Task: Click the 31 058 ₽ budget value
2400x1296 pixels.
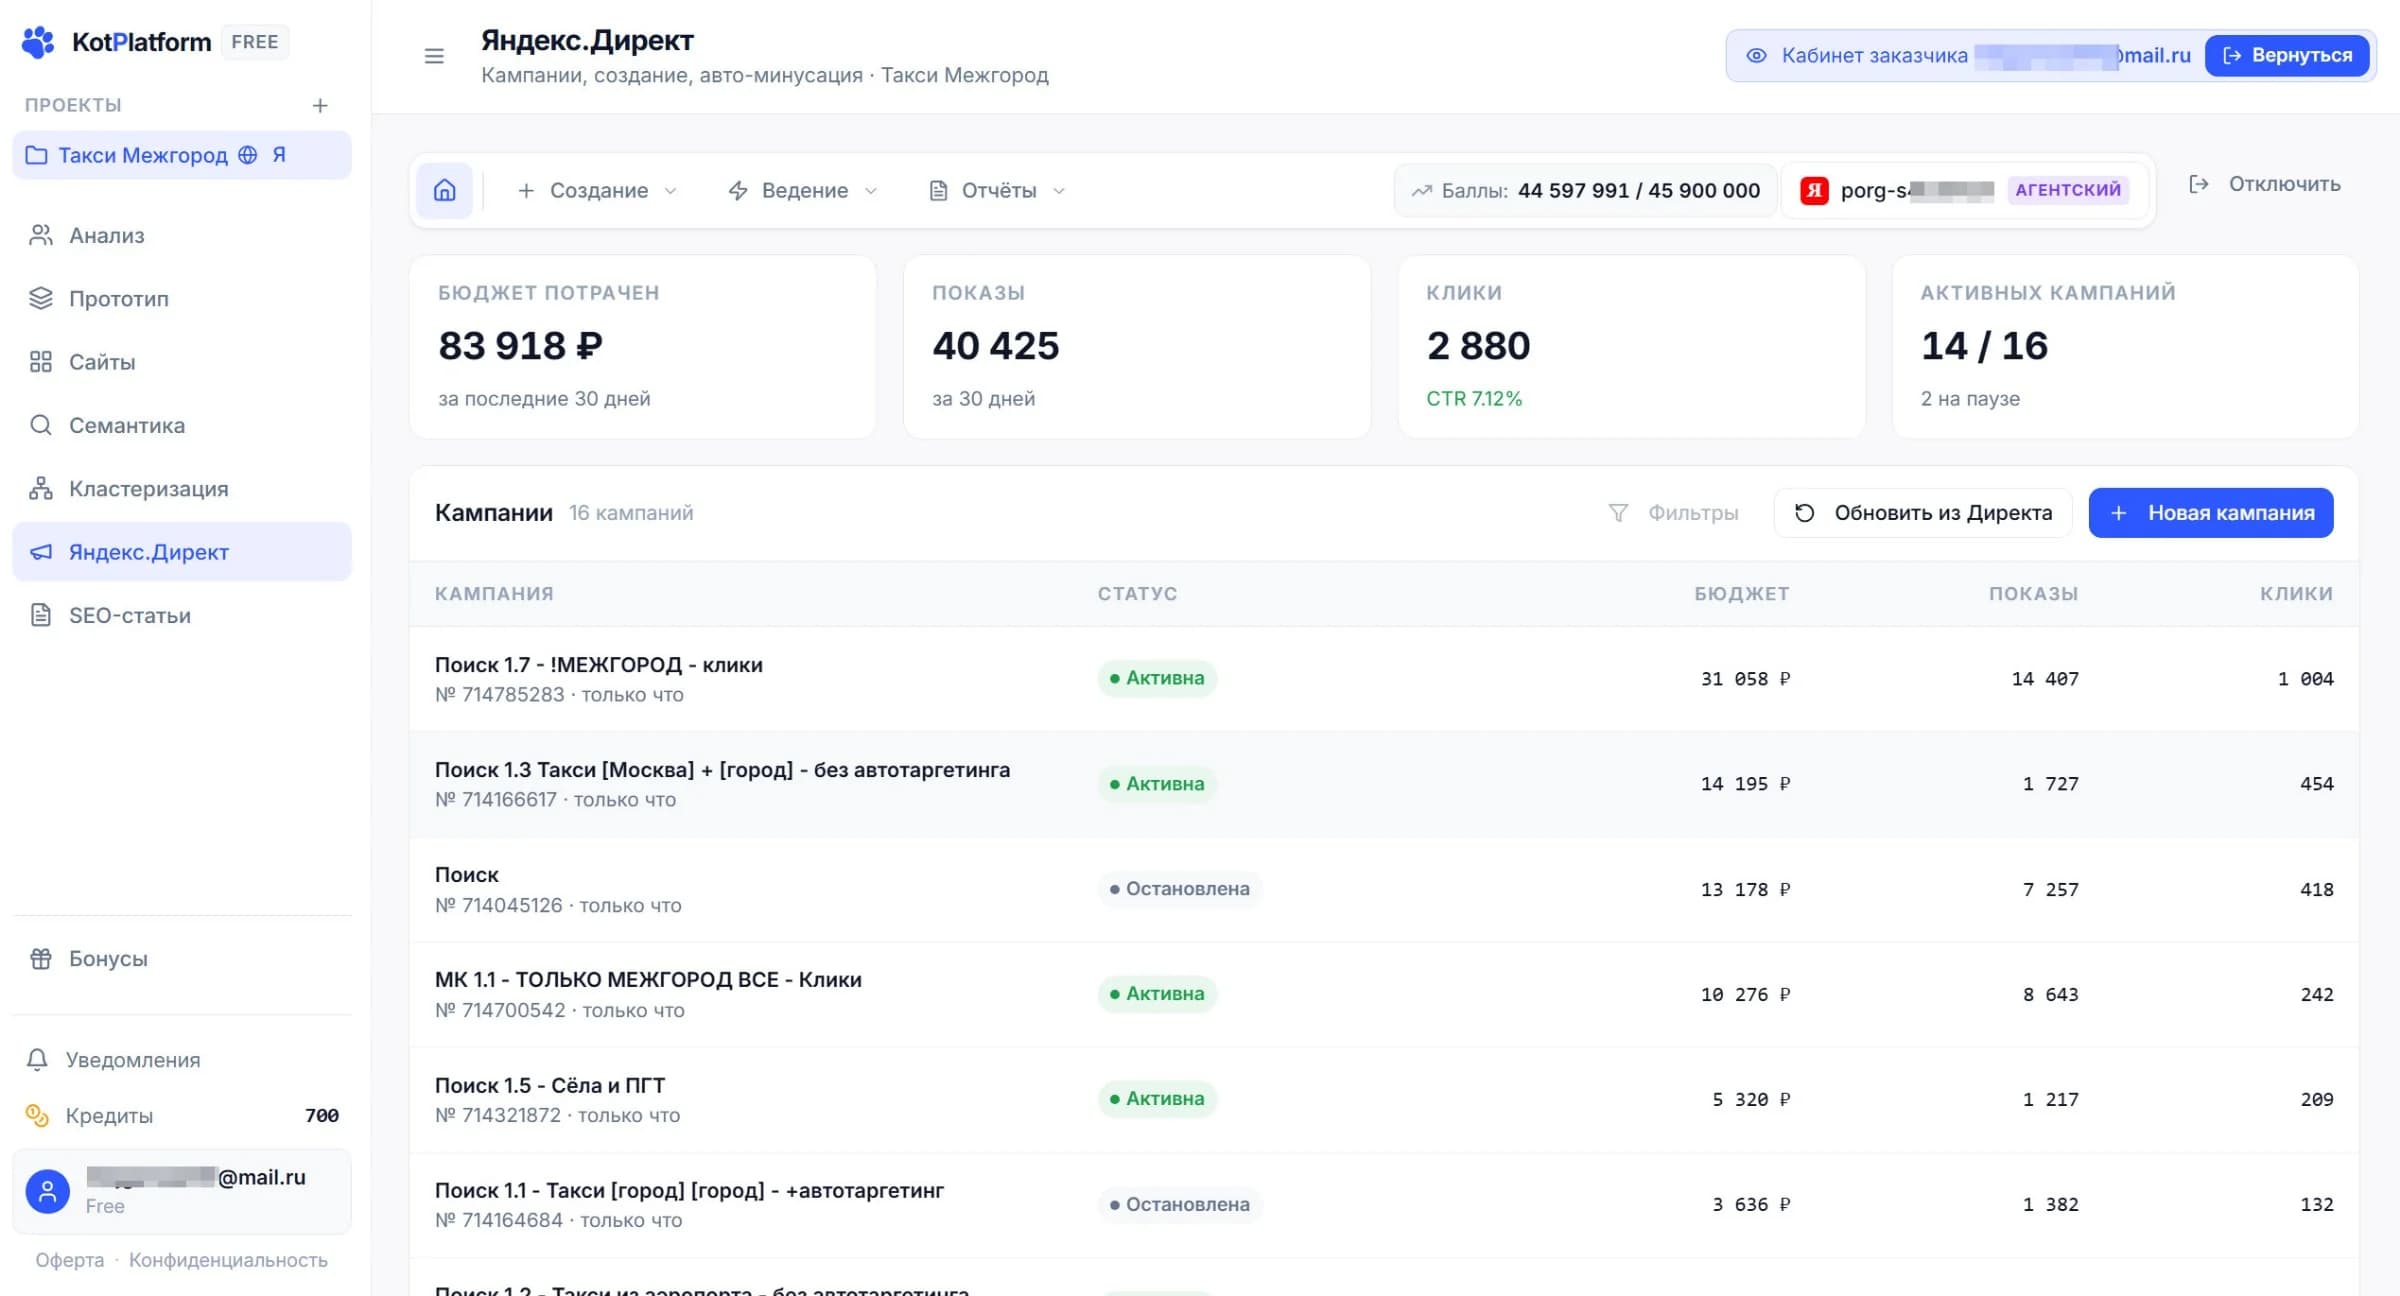Action: click(1745, 679)
